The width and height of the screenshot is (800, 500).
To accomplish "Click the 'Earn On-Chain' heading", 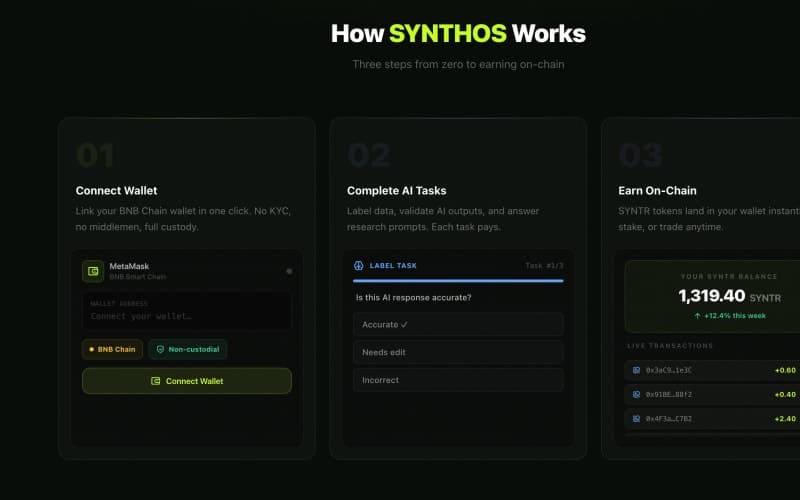I will click(657, 191).
